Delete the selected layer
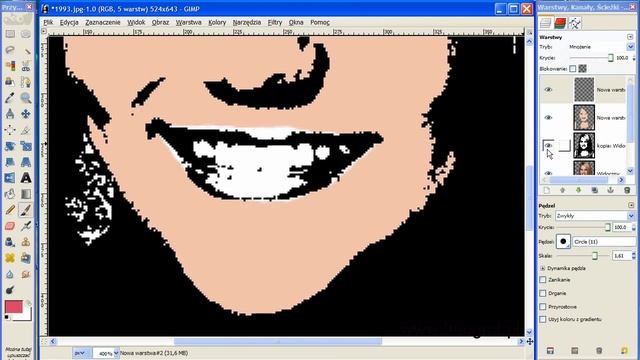Viewport: 640px width, 360px height. coord(627,190)
